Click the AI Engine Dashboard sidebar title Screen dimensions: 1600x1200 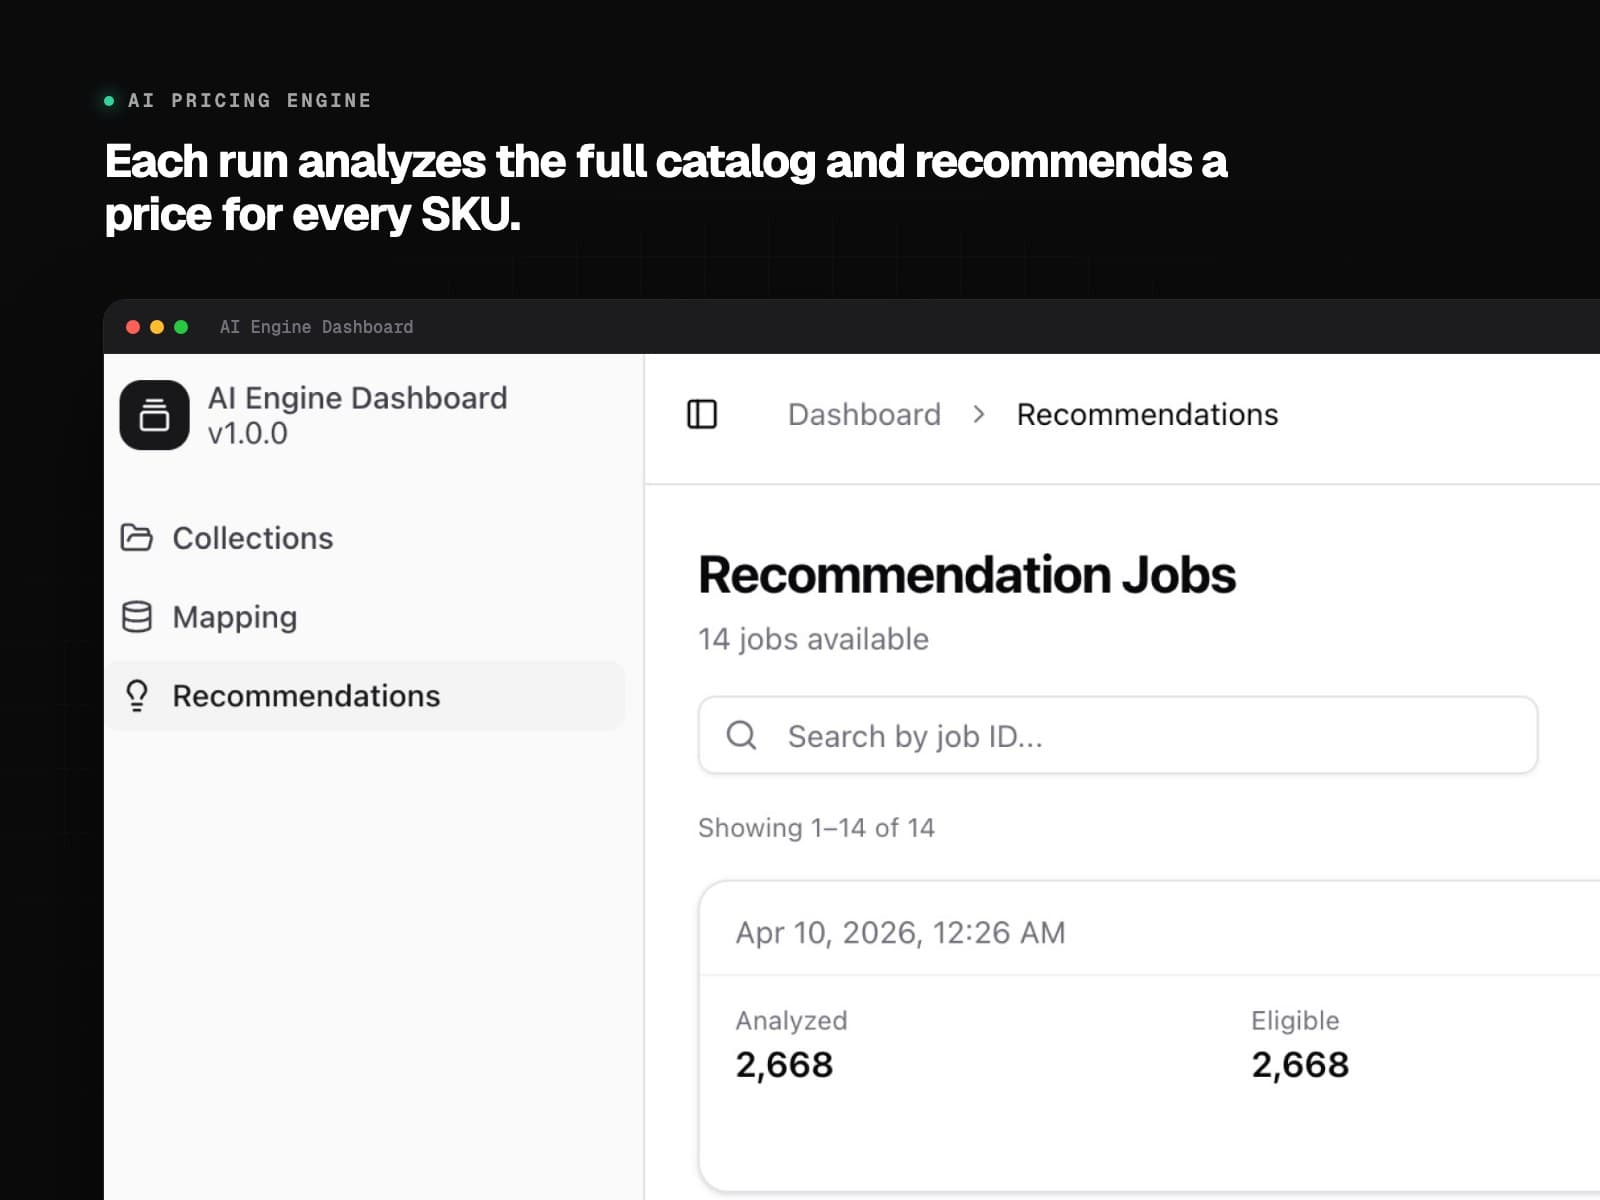click(x=357, y=398)
